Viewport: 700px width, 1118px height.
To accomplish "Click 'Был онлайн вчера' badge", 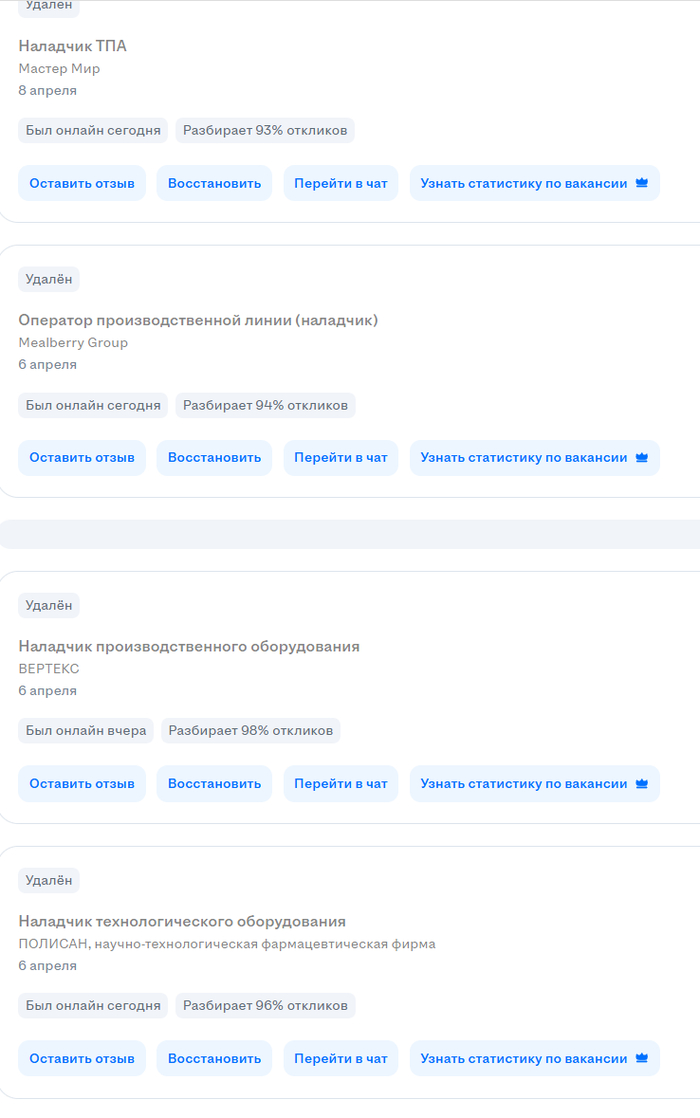I will 86,731.
